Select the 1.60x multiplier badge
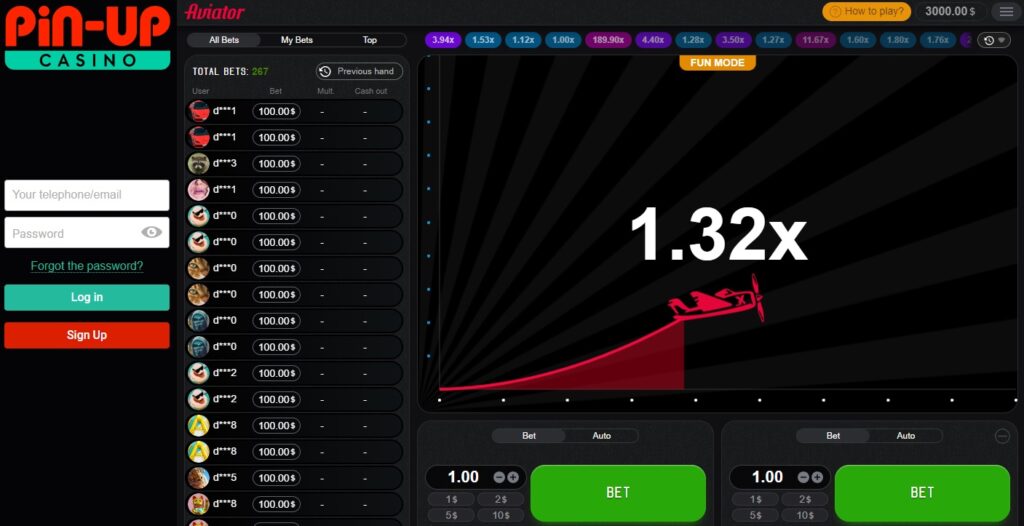 [x=857, y=40]
